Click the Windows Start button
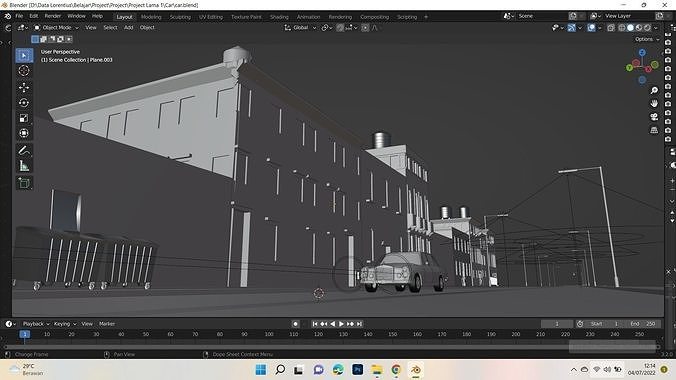676x380 pixels. [x=261, y=370]
